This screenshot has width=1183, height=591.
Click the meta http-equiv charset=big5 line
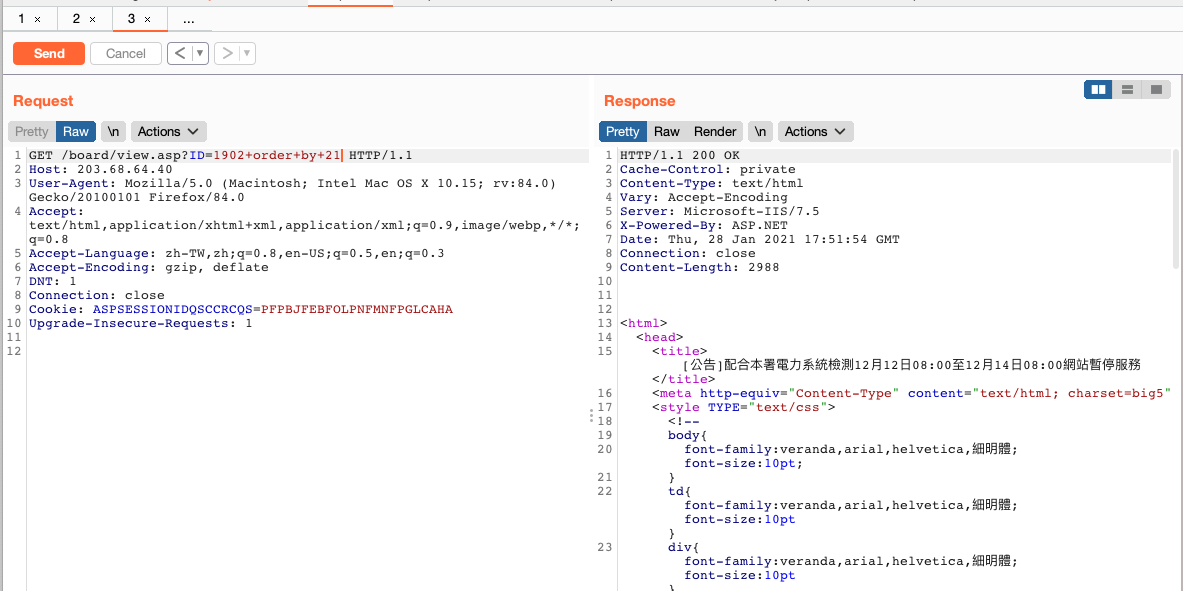click(x=911, y=393)
